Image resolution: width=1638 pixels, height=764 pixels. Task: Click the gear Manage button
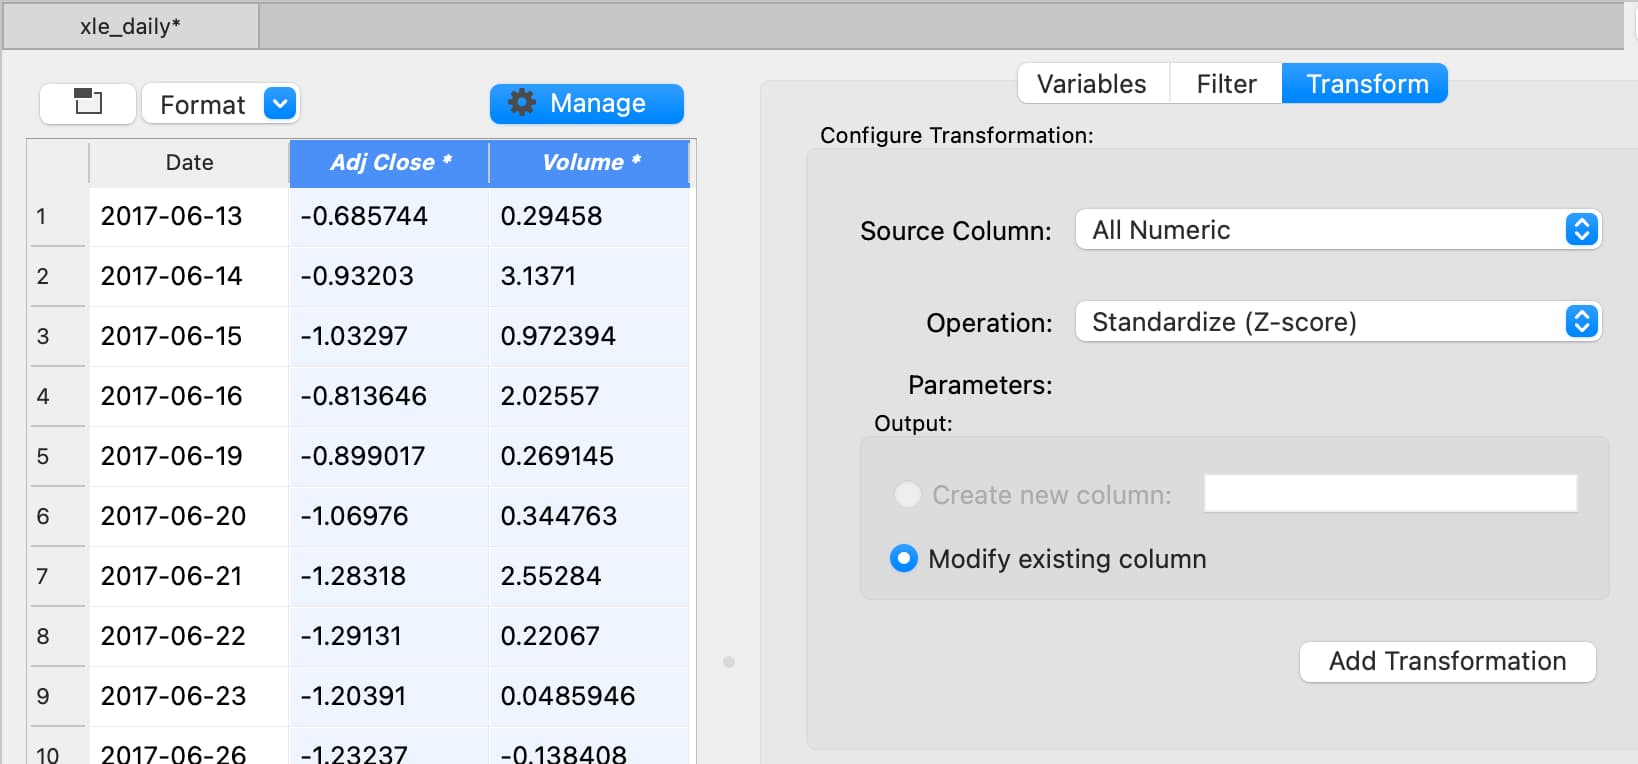[586, 104]
